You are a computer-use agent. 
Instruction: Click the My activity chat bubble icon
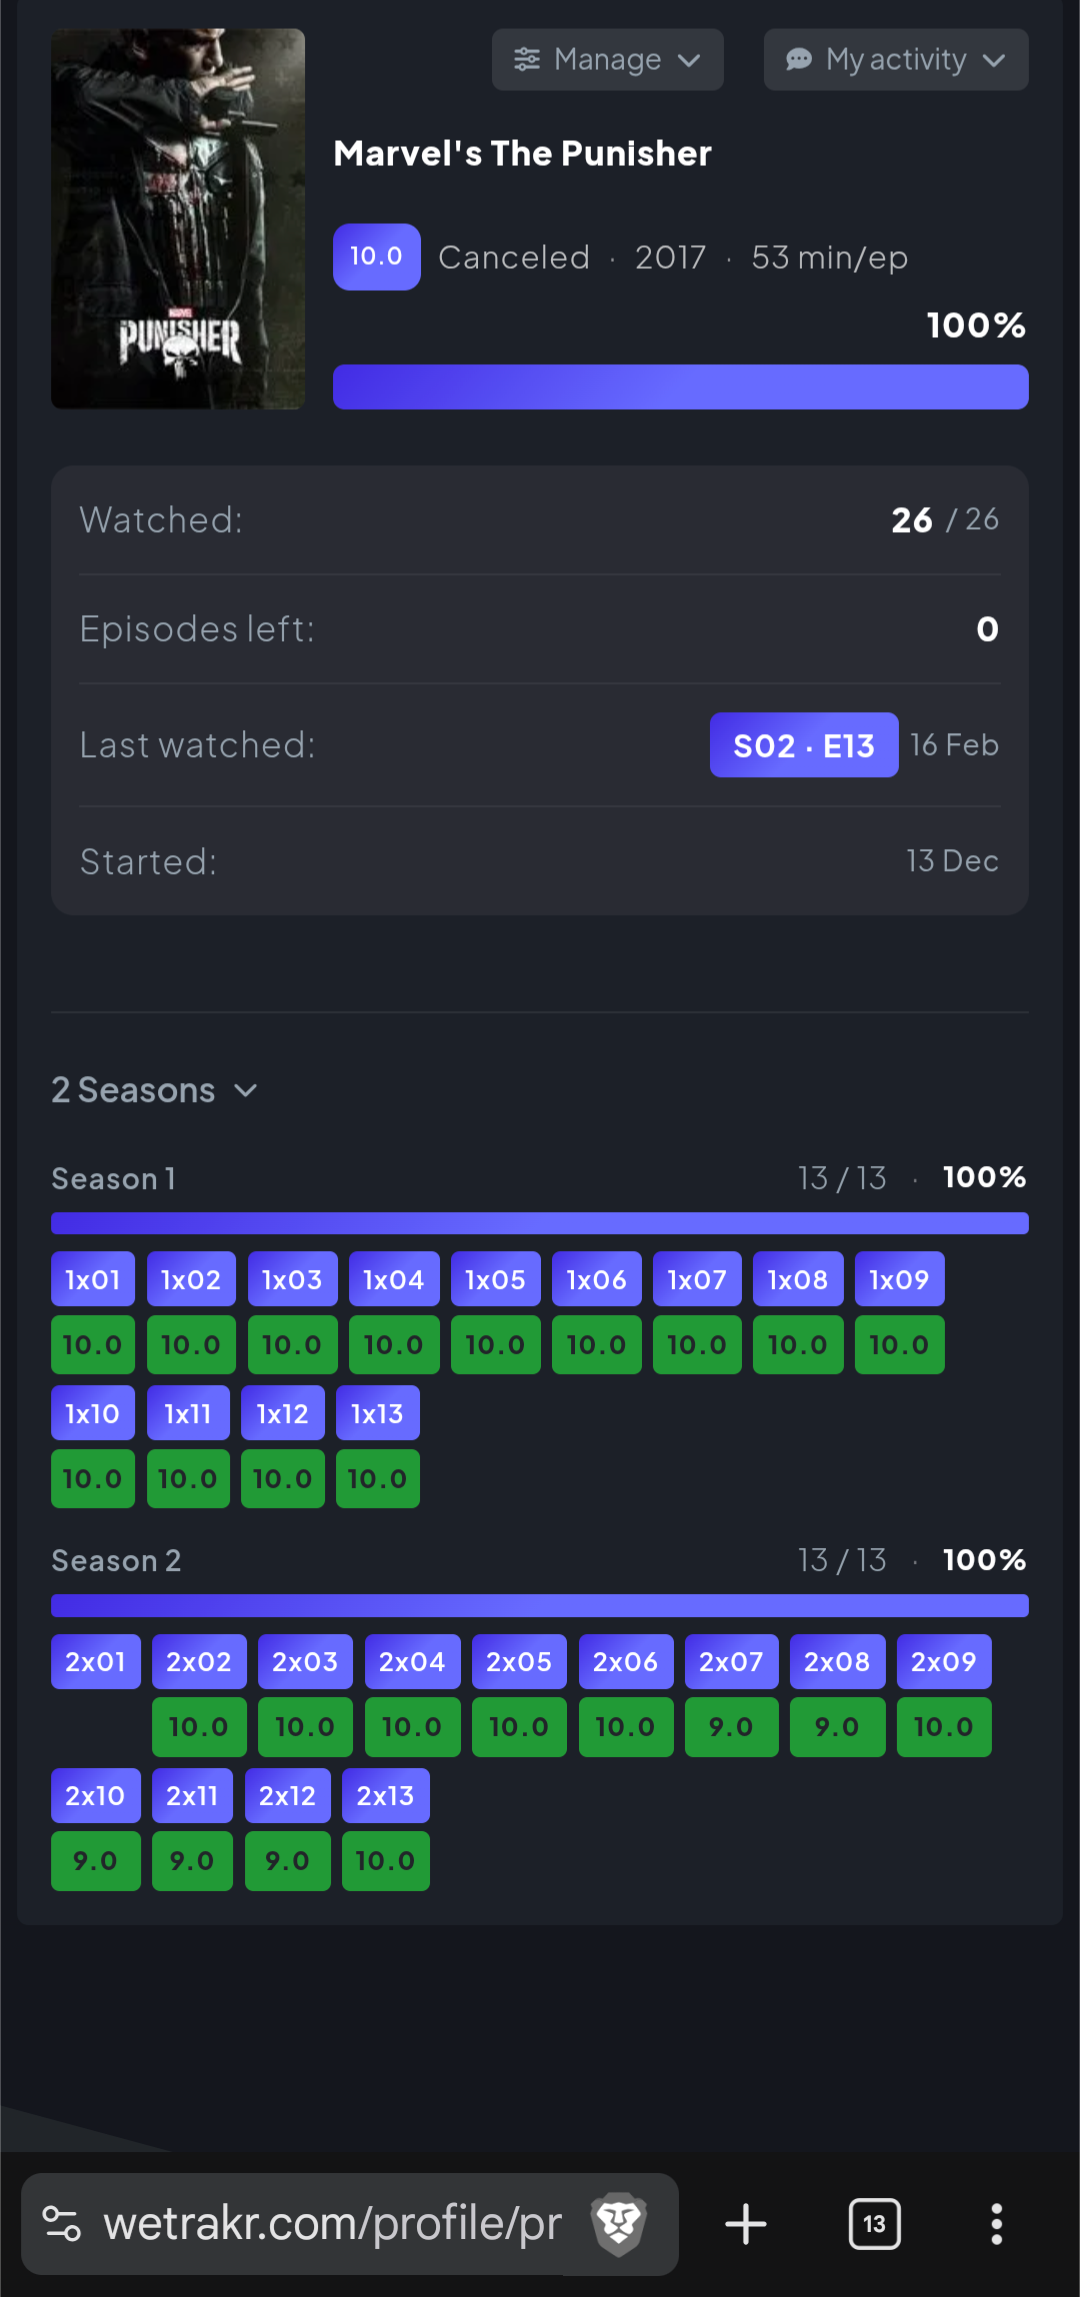click(799, 60)
